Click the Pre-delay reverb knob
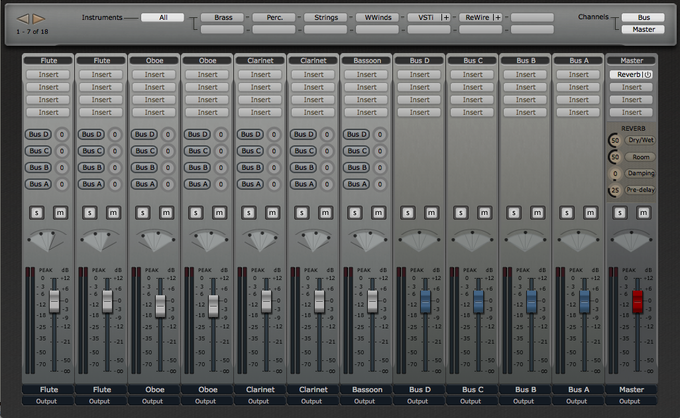This screenshot has height=418, width=680. click(x=615, y=190)
